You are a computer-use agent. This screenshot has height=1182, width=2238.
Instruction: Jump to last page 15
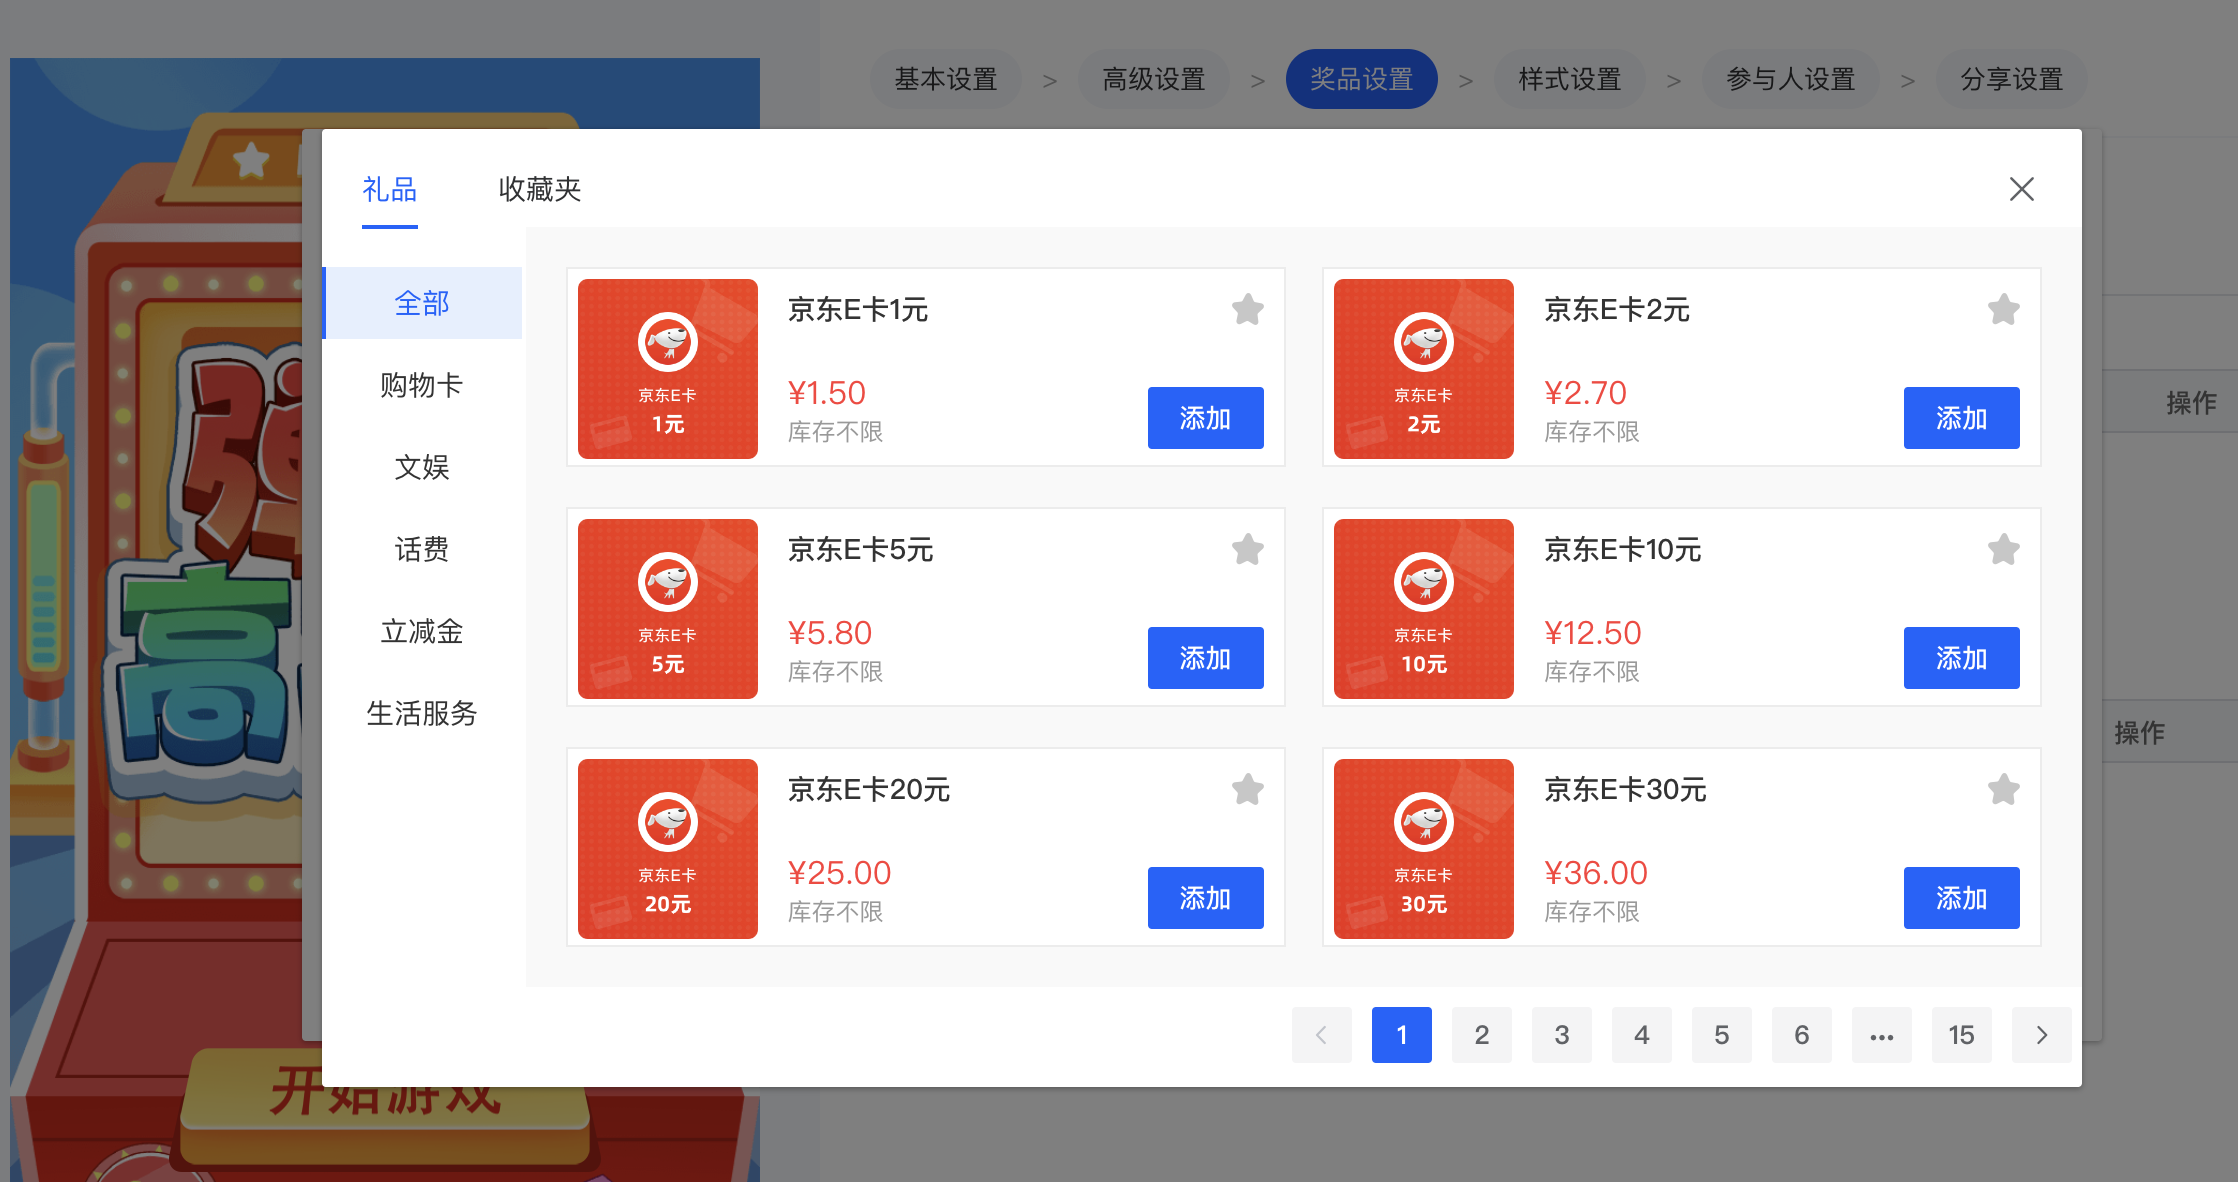click(x=1961, y=1035)
